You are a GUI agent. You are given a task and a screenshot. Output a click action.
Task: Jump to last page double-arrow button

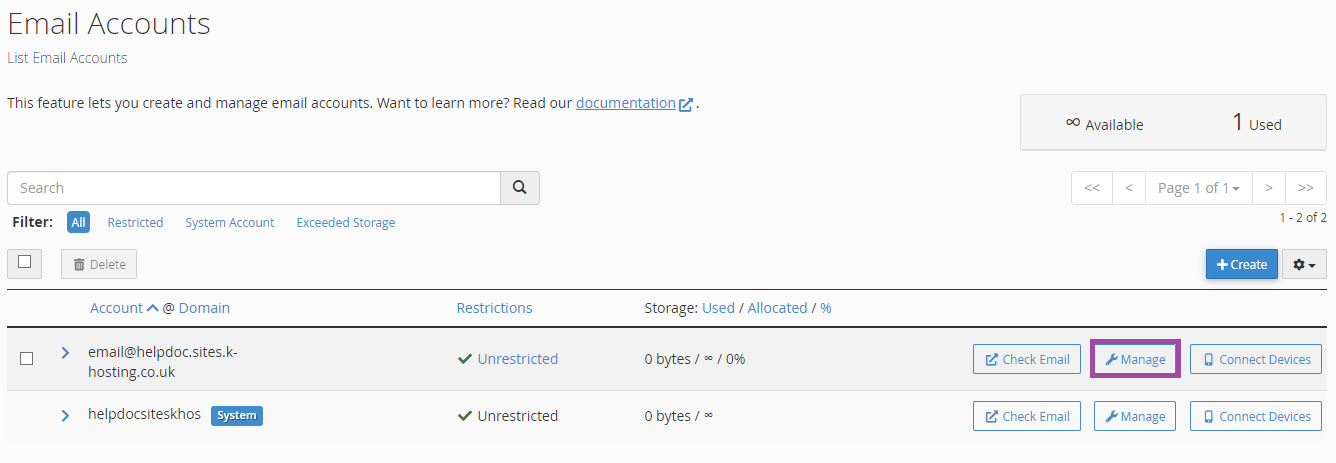1306,188
